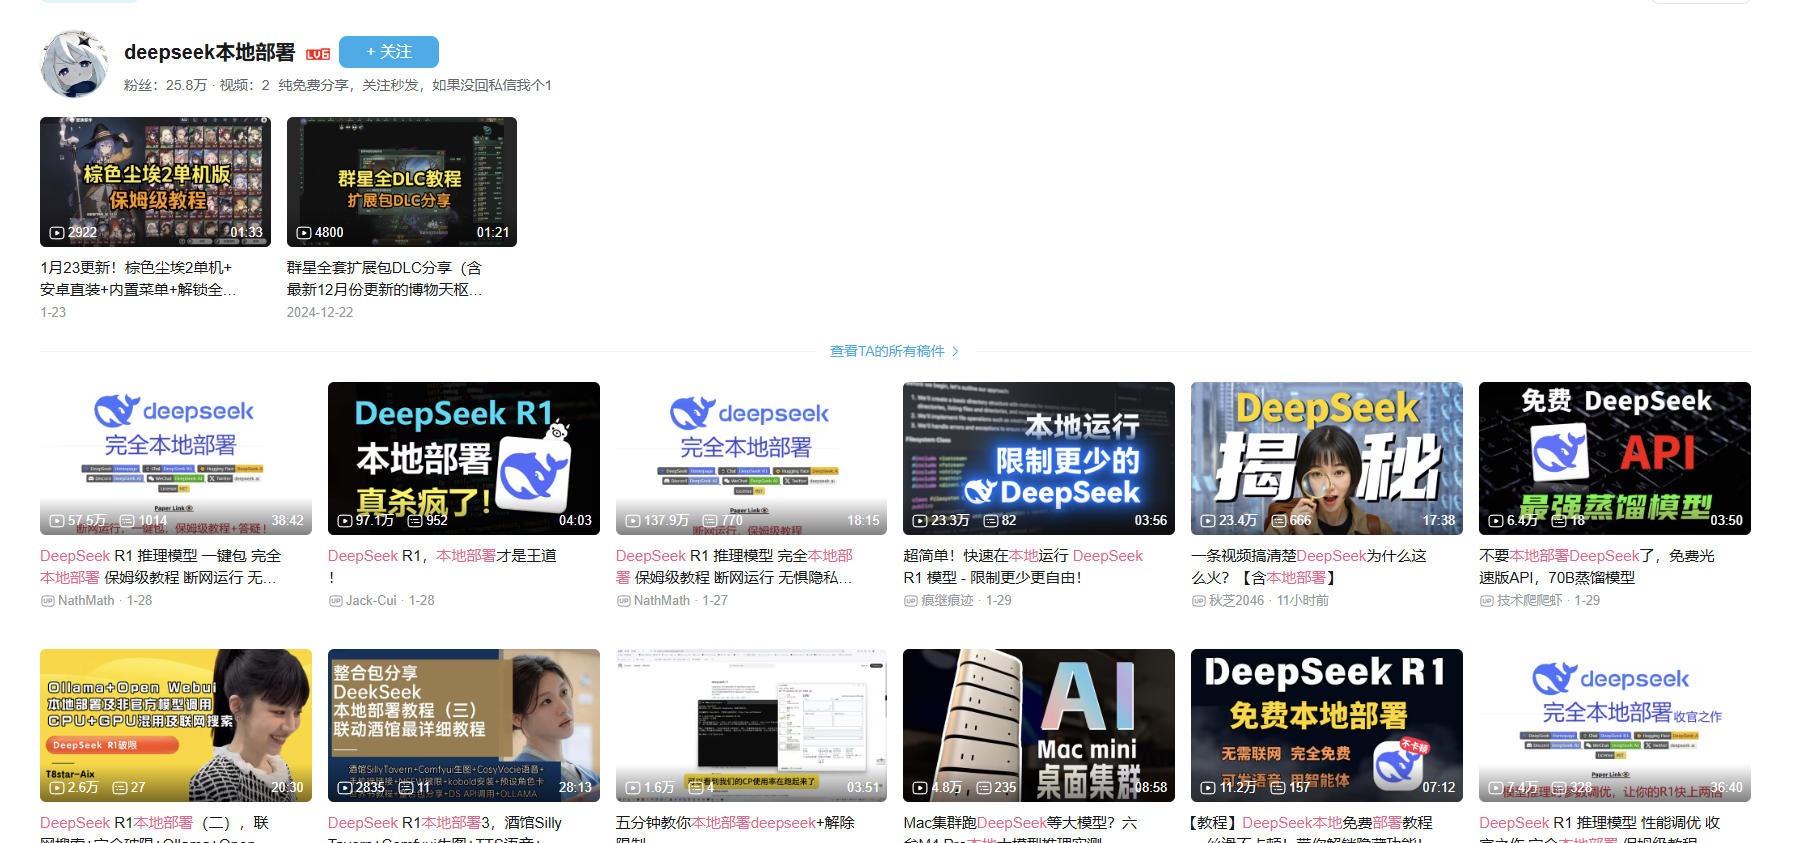Click the follower count '粉丝：25.8万'
Image resolution: width=1814 pixels, height=843 pixels.
165,85
